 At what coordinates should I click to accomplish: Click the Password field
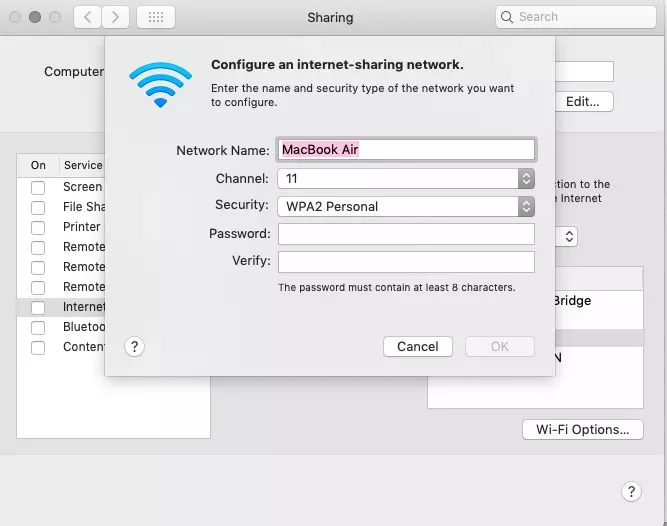tap(406, 234)
